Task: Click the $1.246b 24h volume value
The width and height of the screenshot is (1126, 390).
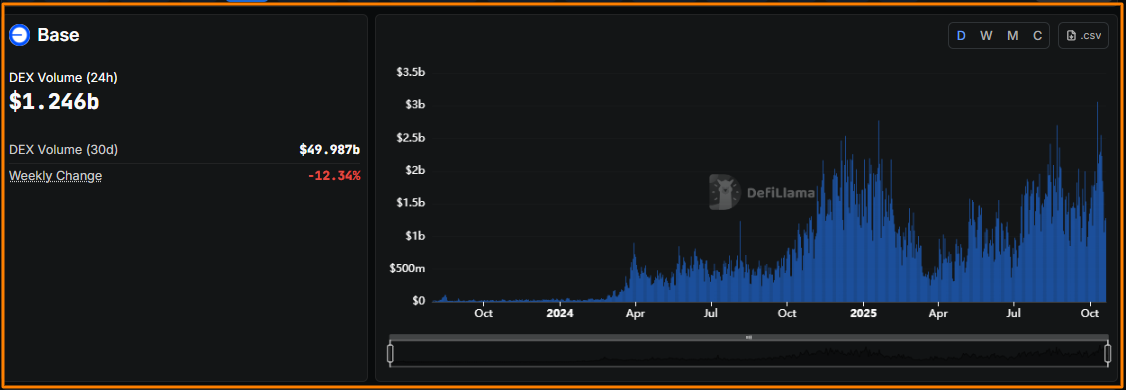Action: click(54, 102)
